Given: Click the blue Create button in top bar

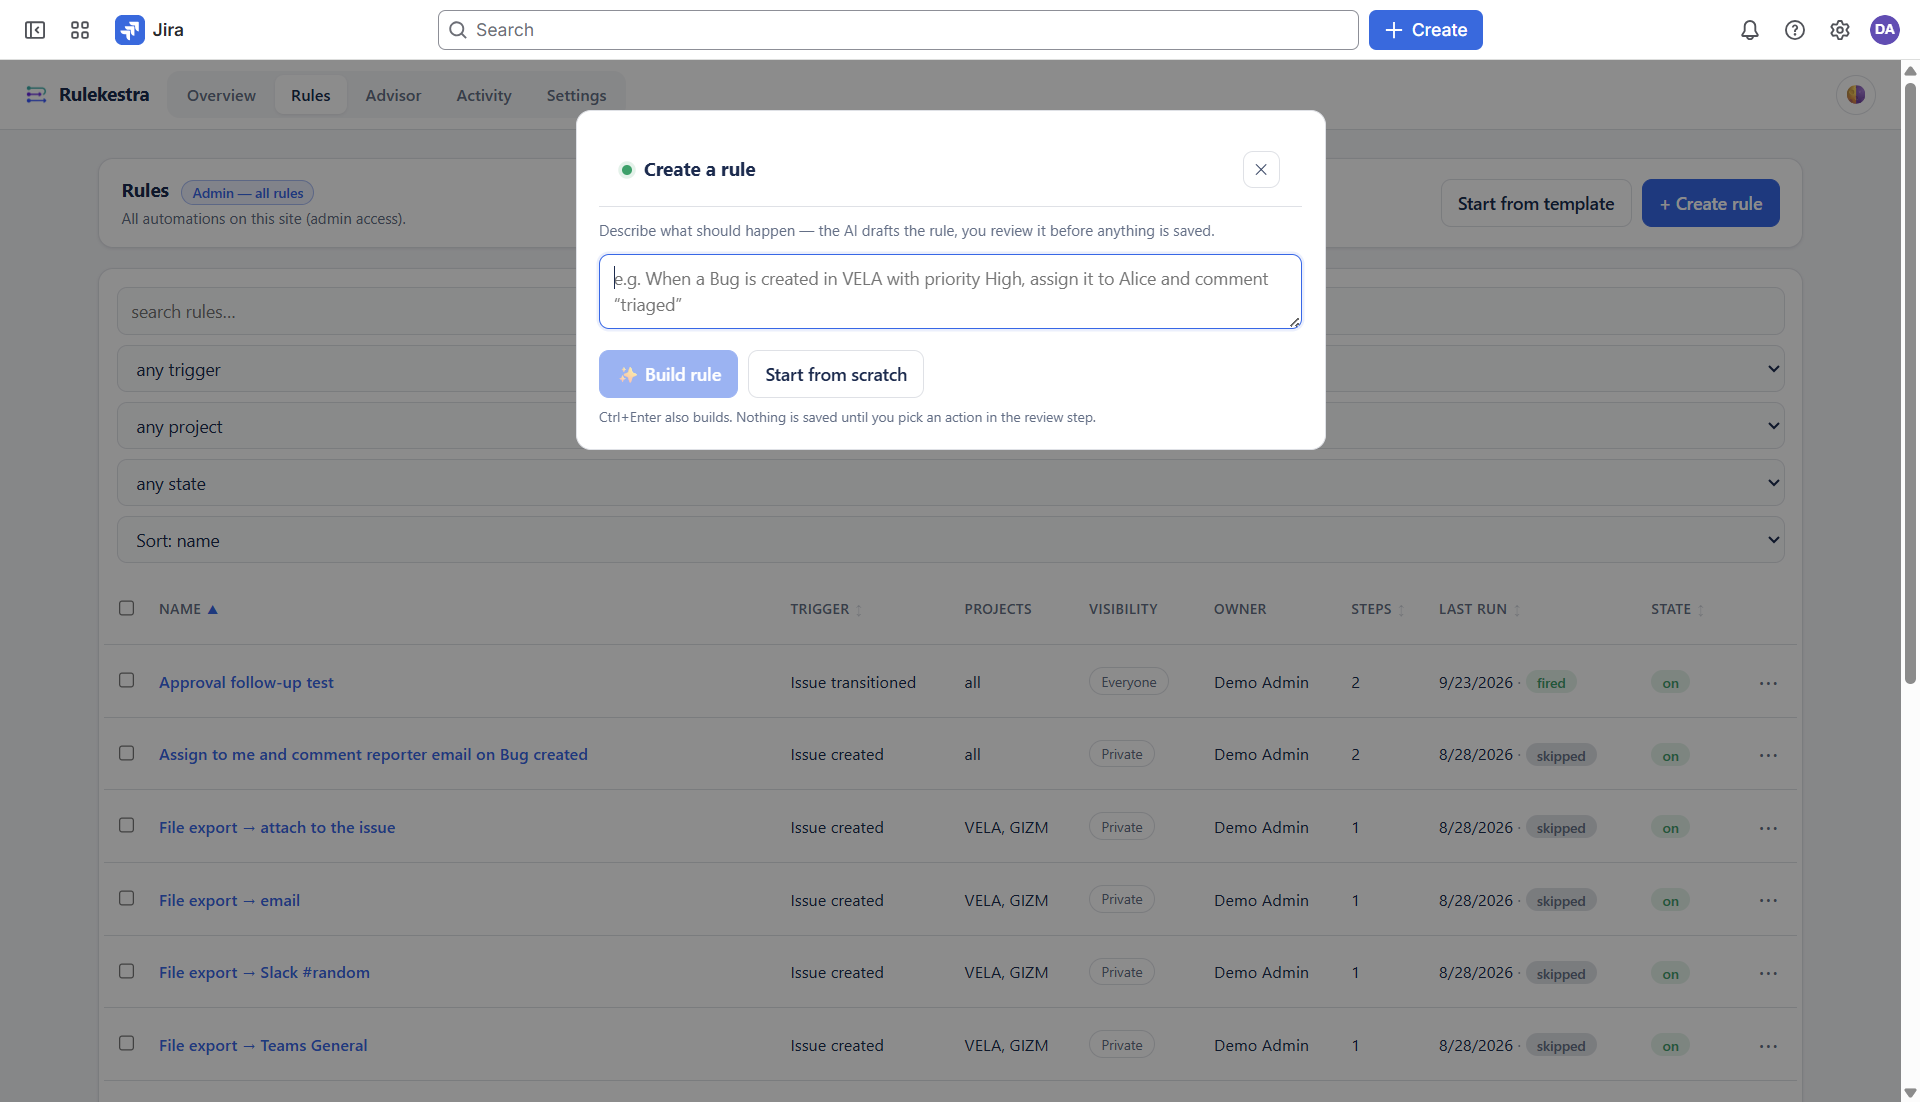Looking at the screenshot, I should click(x=1426, y=30).
